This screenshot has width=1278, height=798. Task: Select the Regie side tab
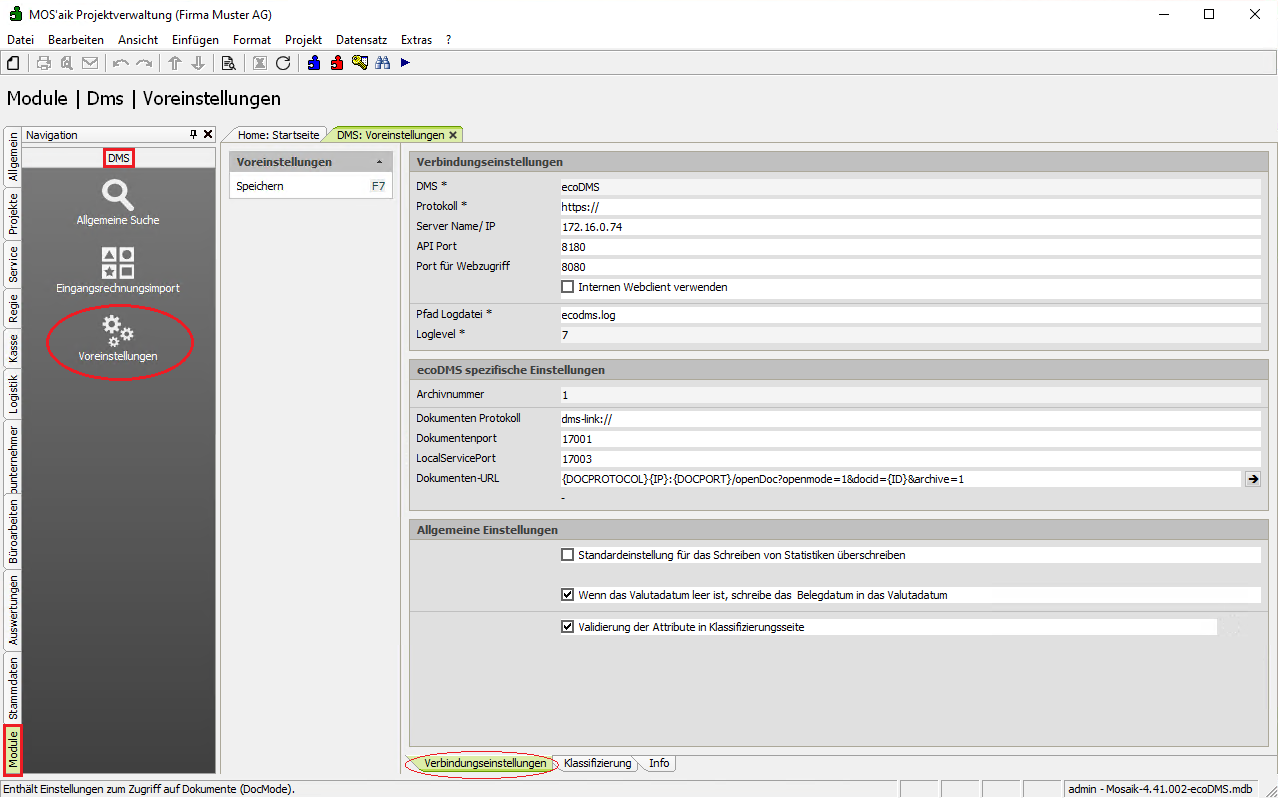tap(13, 308)
